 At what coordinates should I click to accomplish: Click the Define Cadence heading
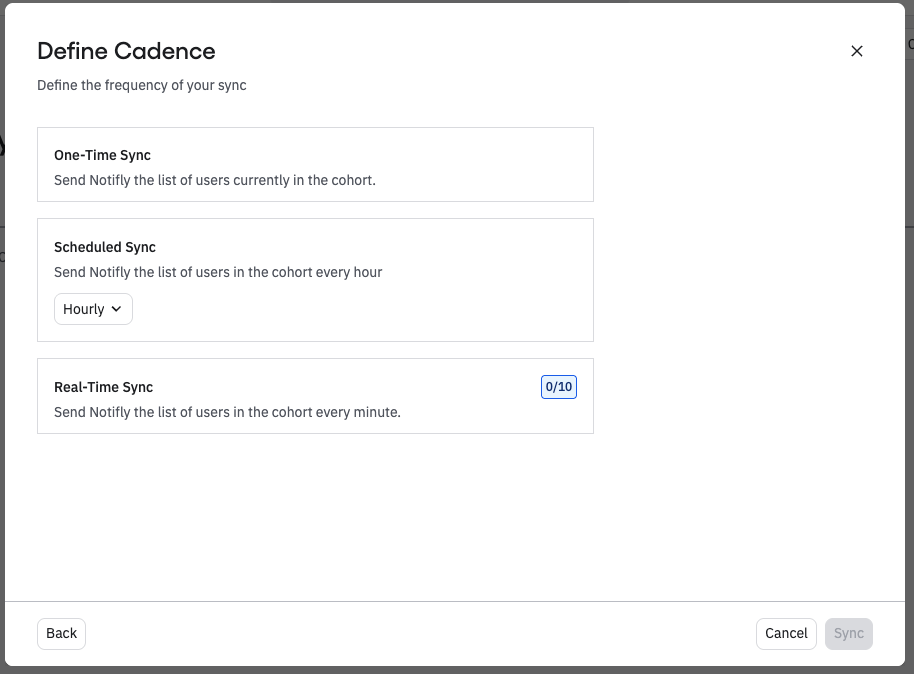pyautogui.click(x=126, y=51)
